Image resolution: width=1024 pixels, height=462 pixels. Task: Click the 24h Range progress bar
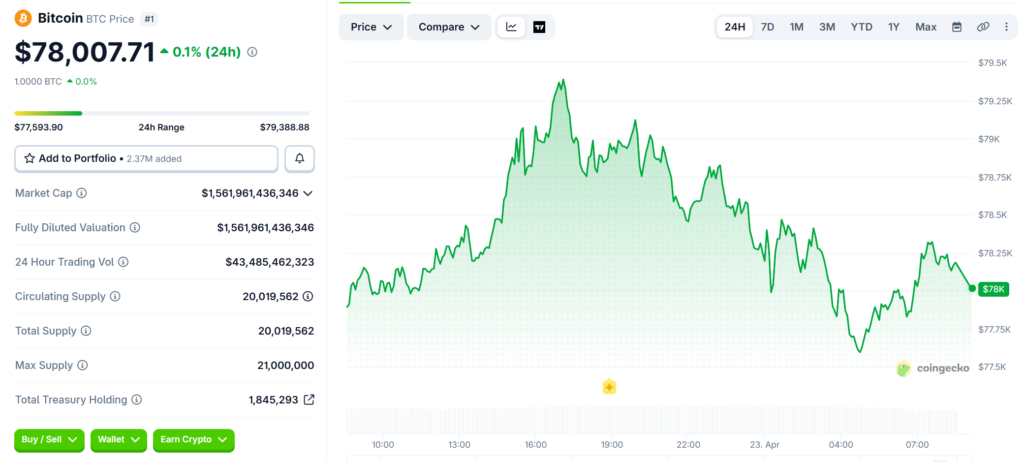pos(162,113)
